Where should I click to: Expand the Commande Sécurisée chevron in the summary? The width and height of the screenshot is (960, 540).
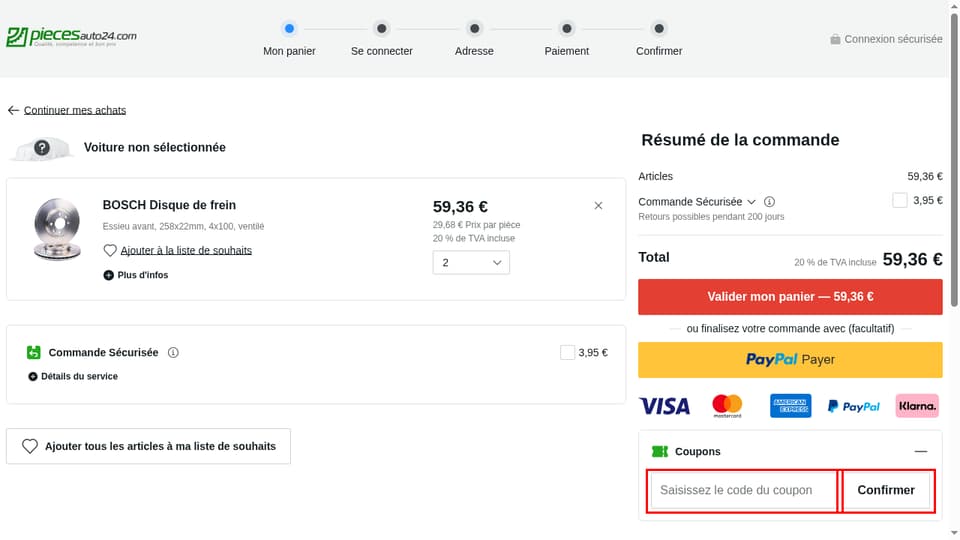(751, 202)
